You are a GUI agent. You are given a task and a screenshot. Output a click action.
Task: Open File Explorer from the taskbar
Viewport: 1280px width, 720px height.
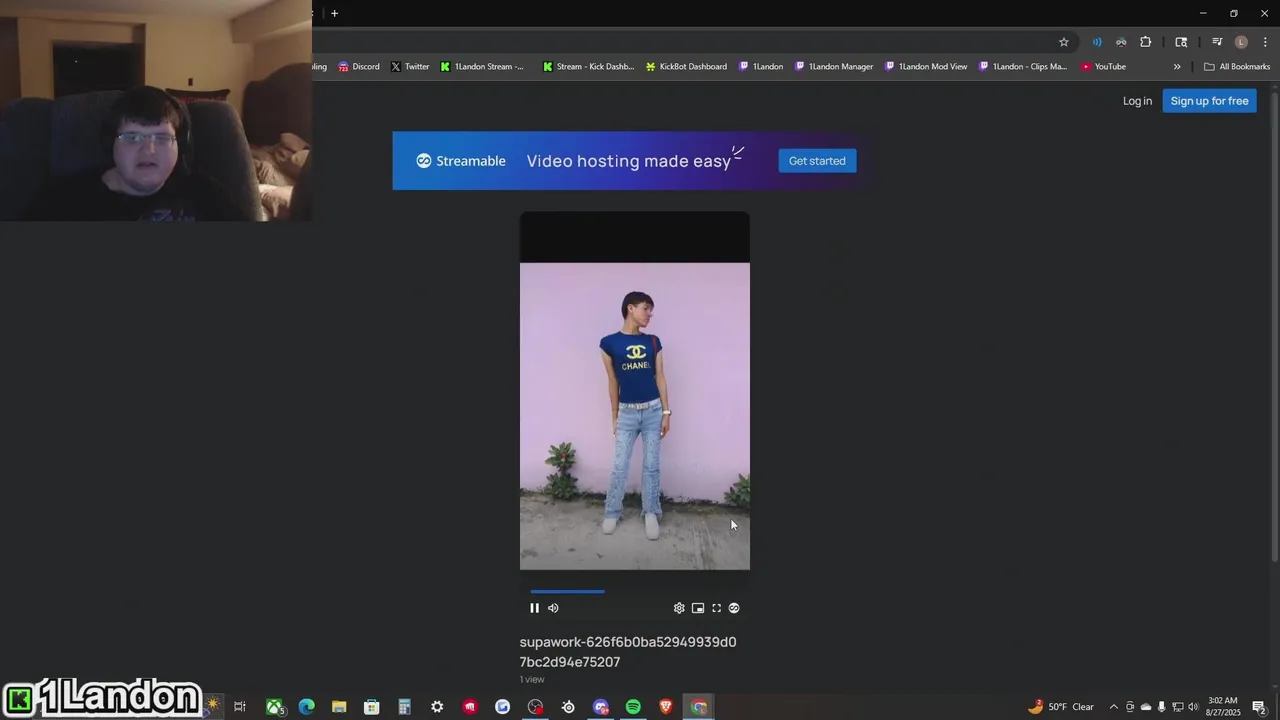click(x=339, y=707)
